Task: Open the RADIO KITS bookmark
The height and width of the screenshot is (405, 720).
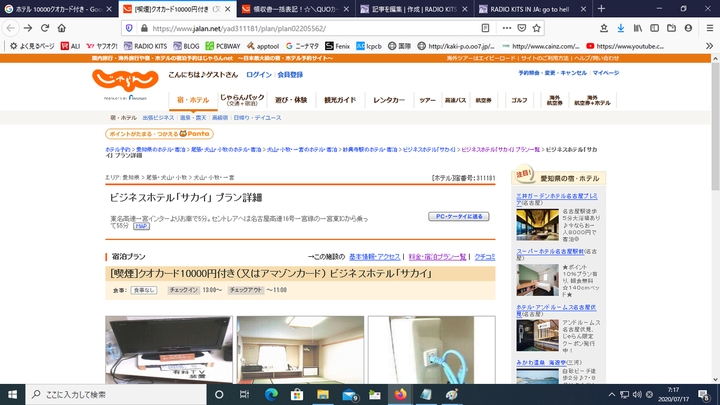Action: 145,46
